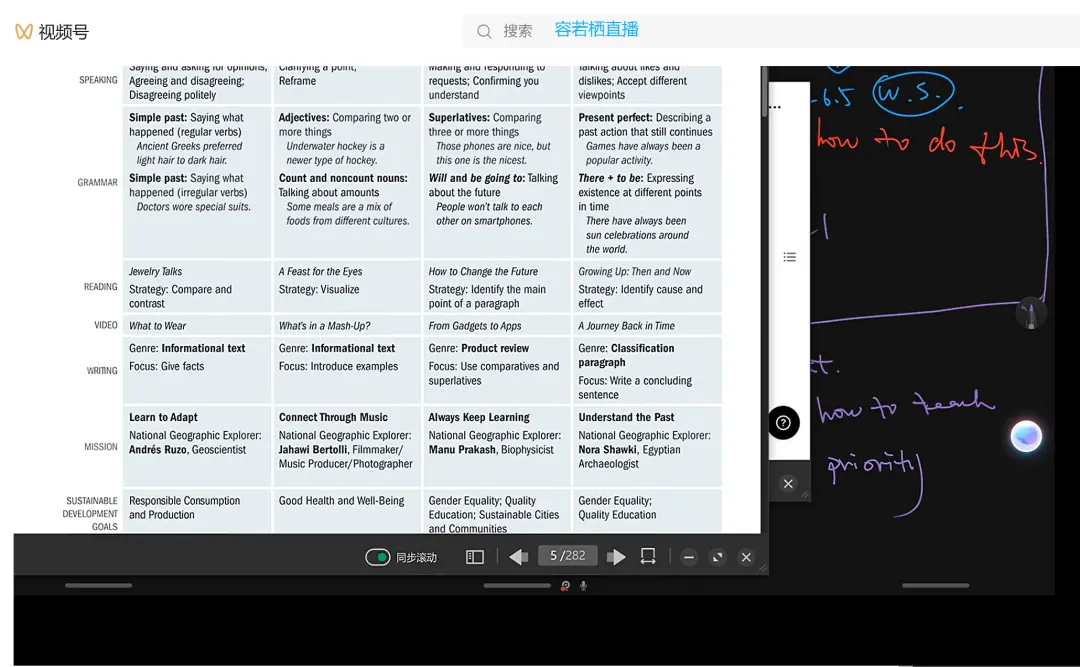The height and width of the screenshot is (667, 1080).
Task: Click the glowing blue assistant orb
Action: point(1026,436)
